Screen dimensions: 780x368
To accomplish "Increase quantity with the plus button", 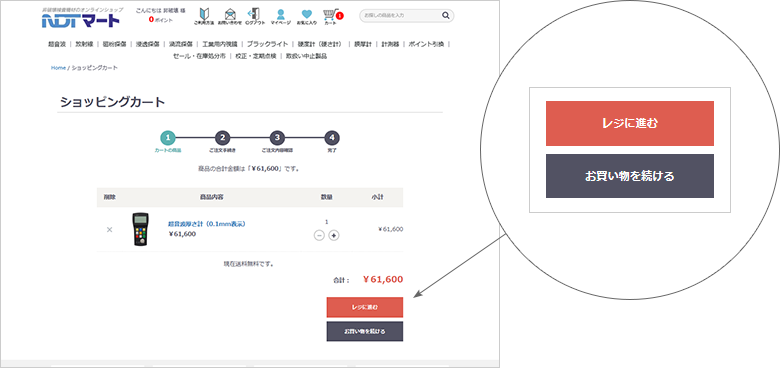I will coord(334,235).
